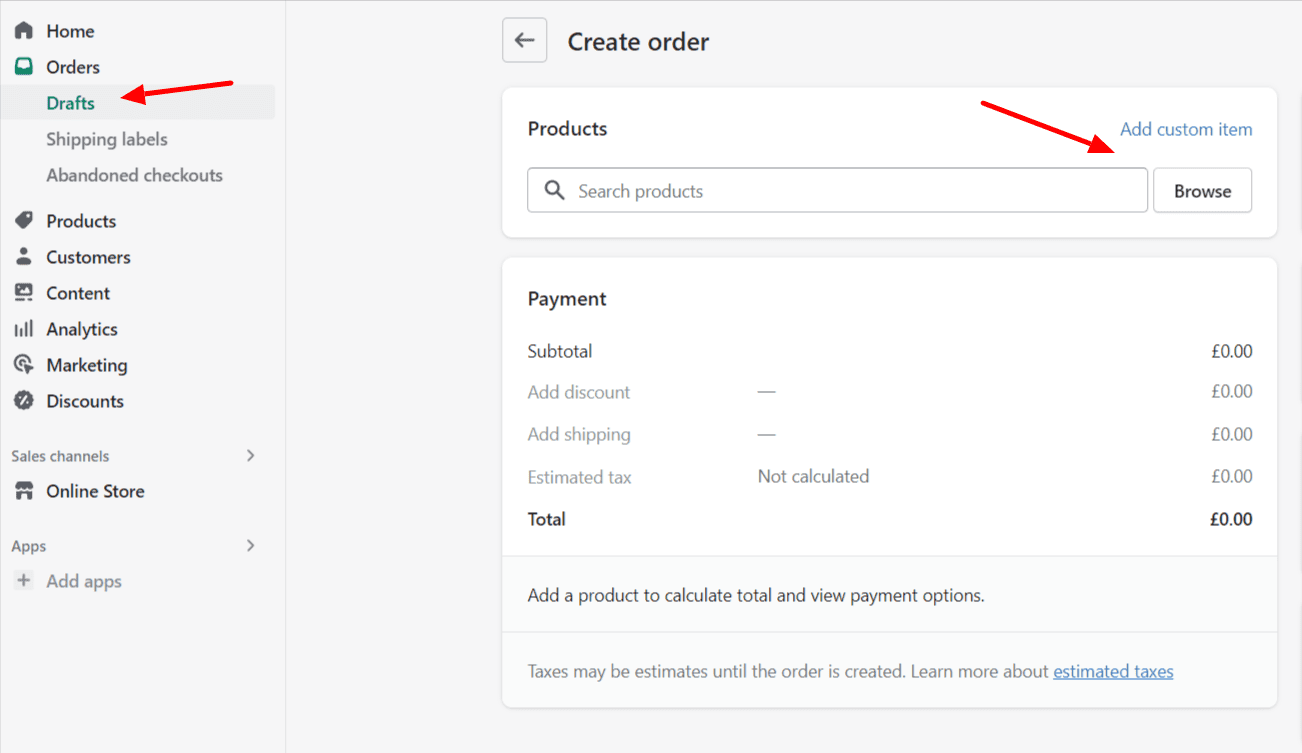The width and height of the screenshot is (1302, 753).
Task: Open the Content section icon
Action: click(23, 292)
